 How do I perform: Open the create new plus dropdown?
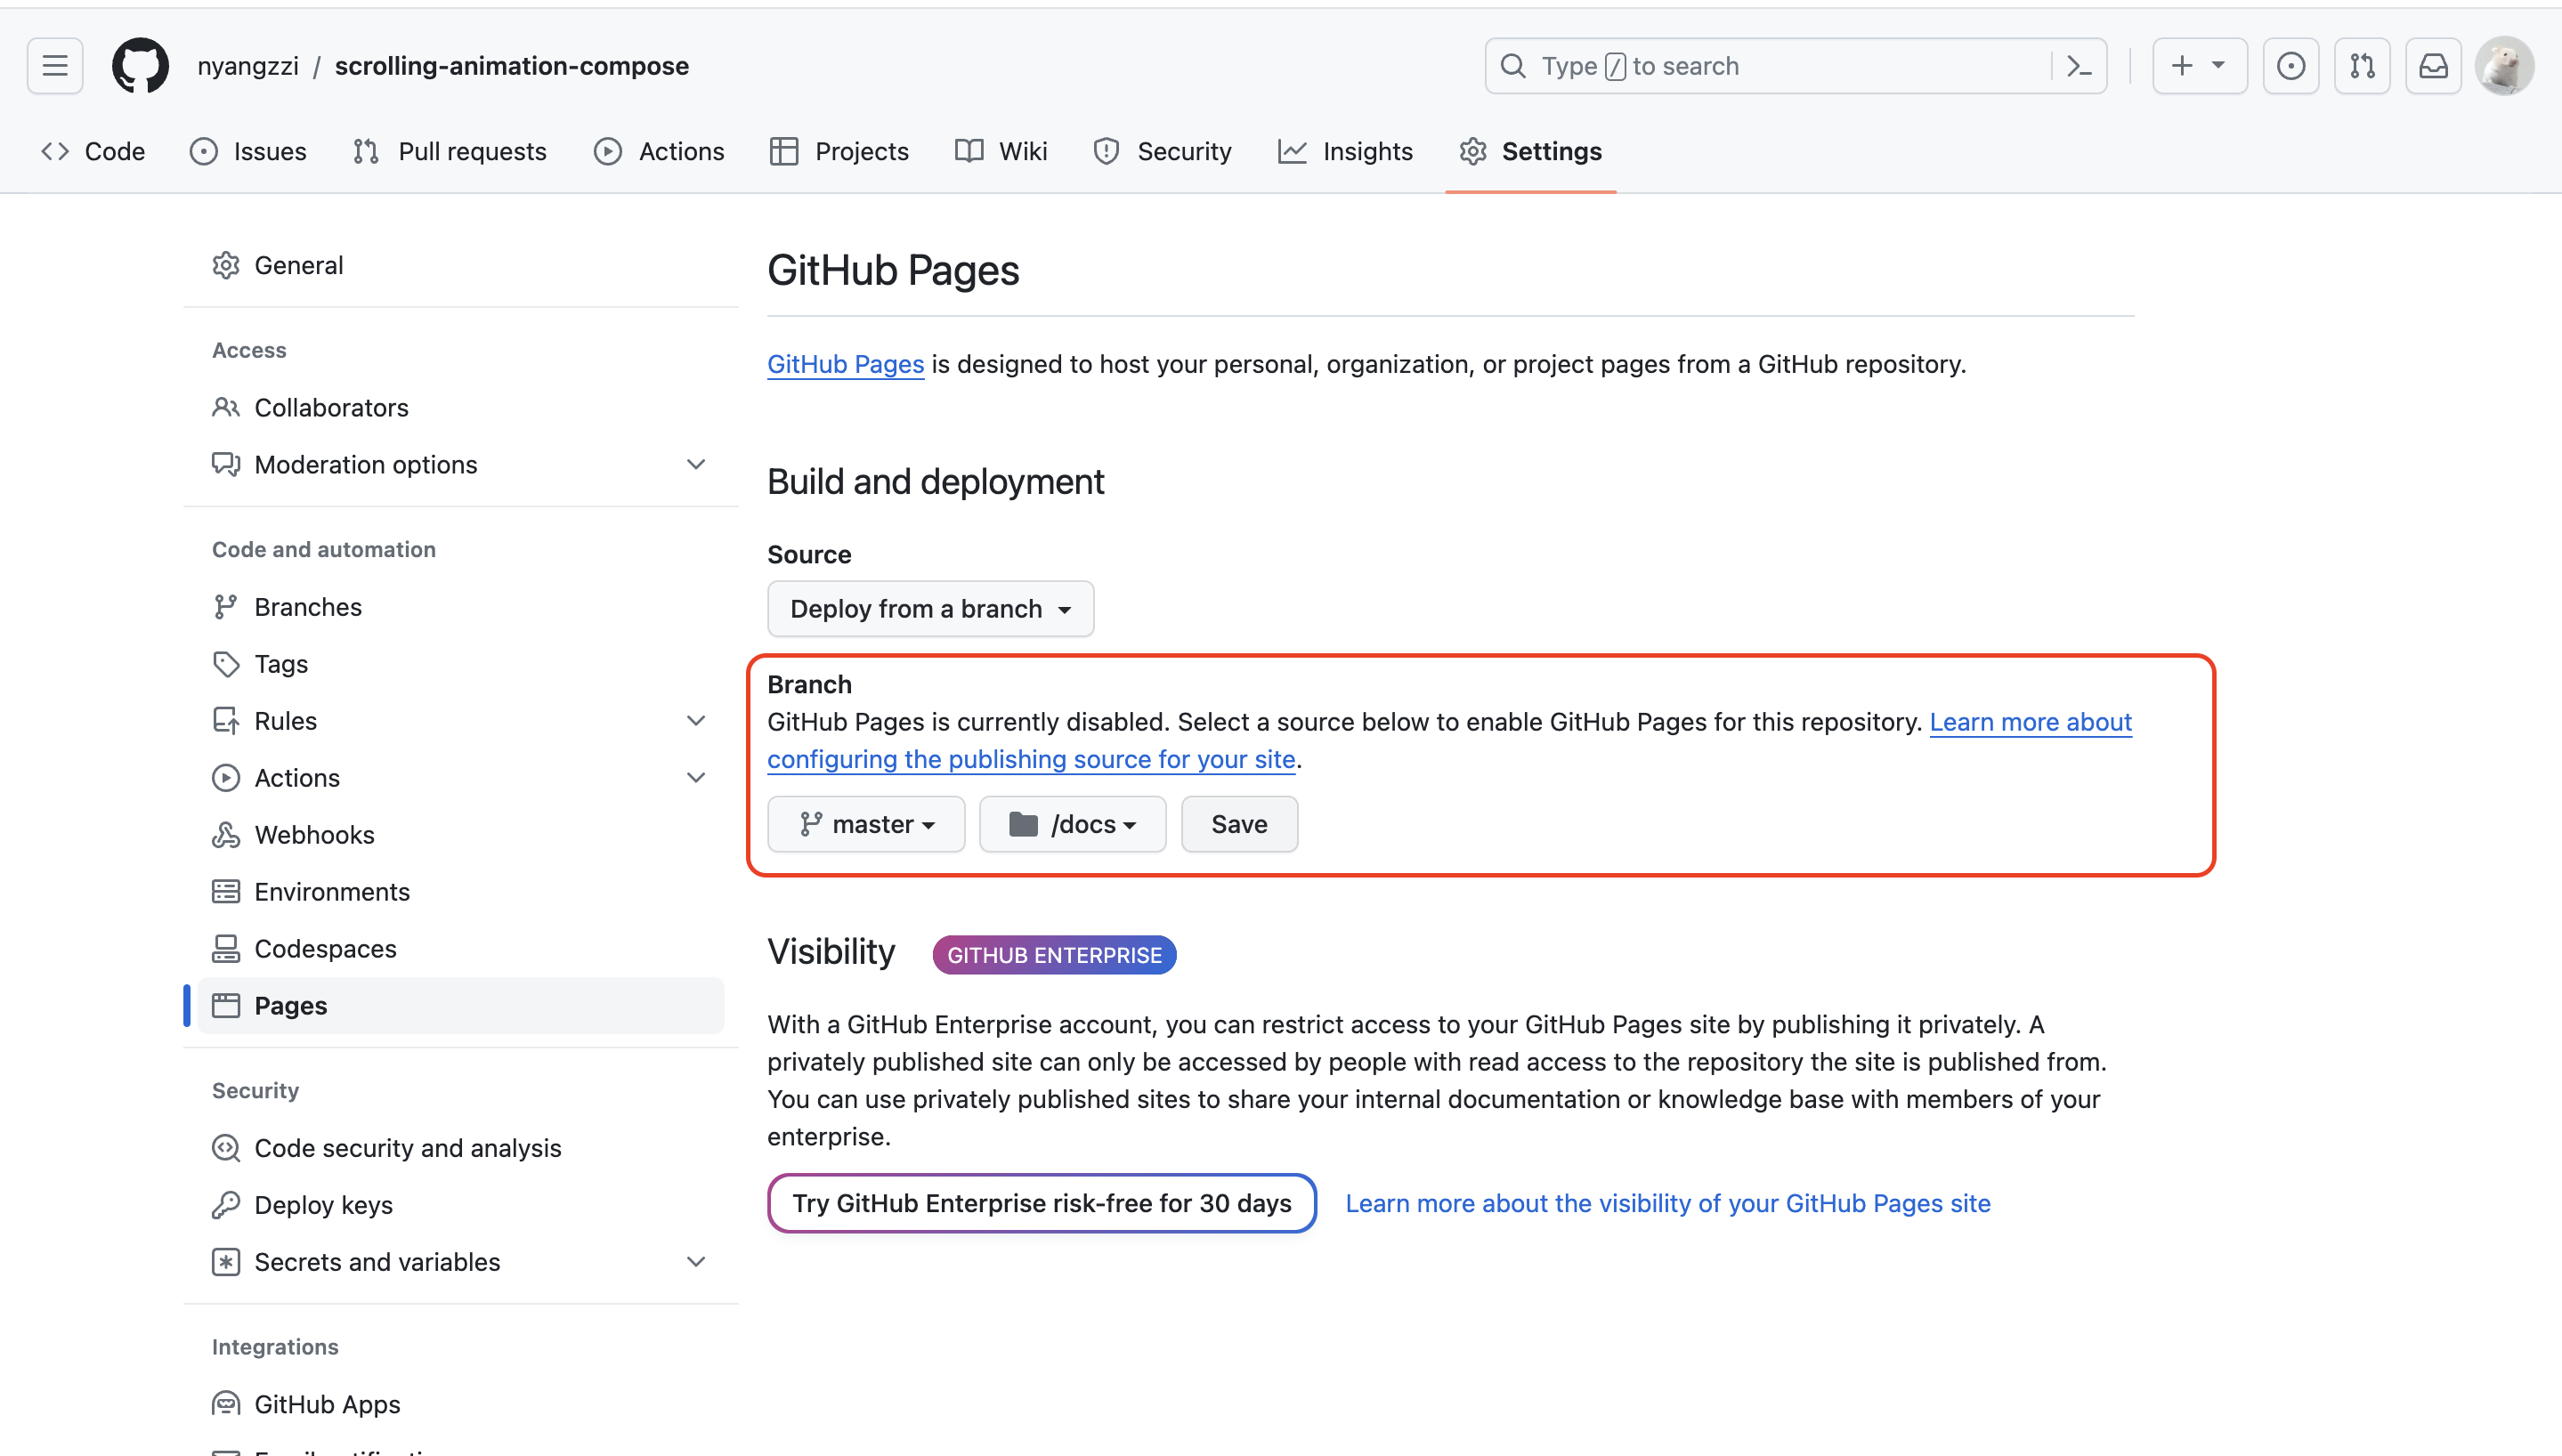pyautogui.click(x=2198, y=66)
